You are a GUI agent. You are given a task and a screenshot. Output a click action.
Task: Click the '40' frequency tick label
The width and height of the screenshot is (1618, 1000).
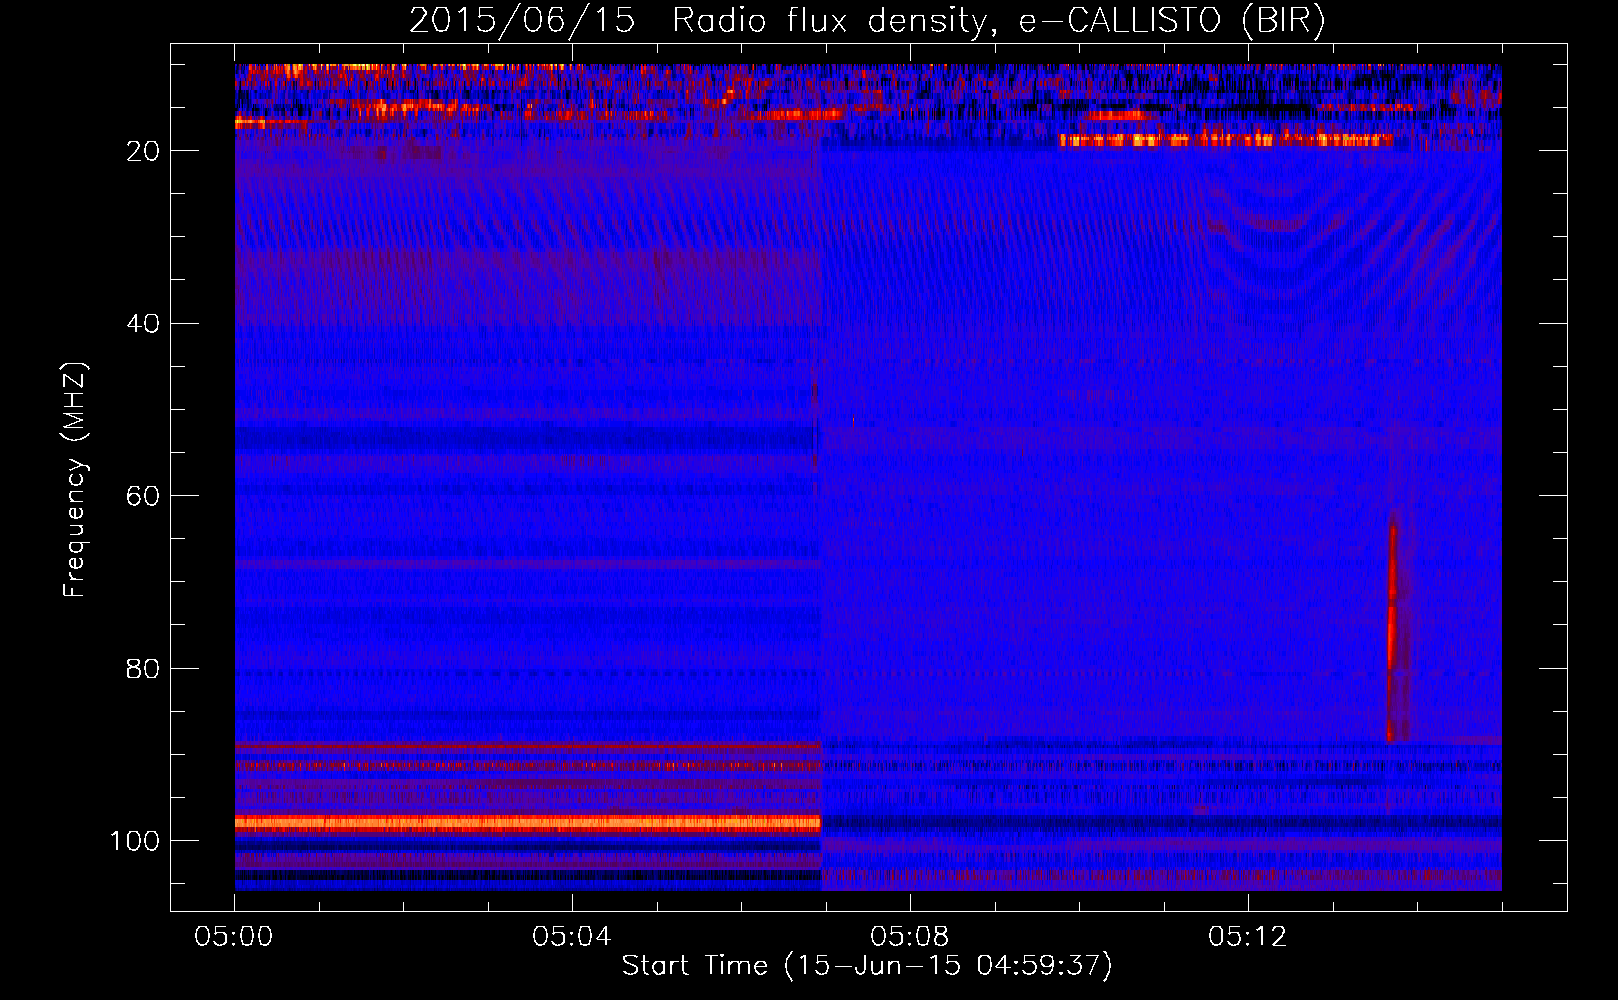[143, 324]
